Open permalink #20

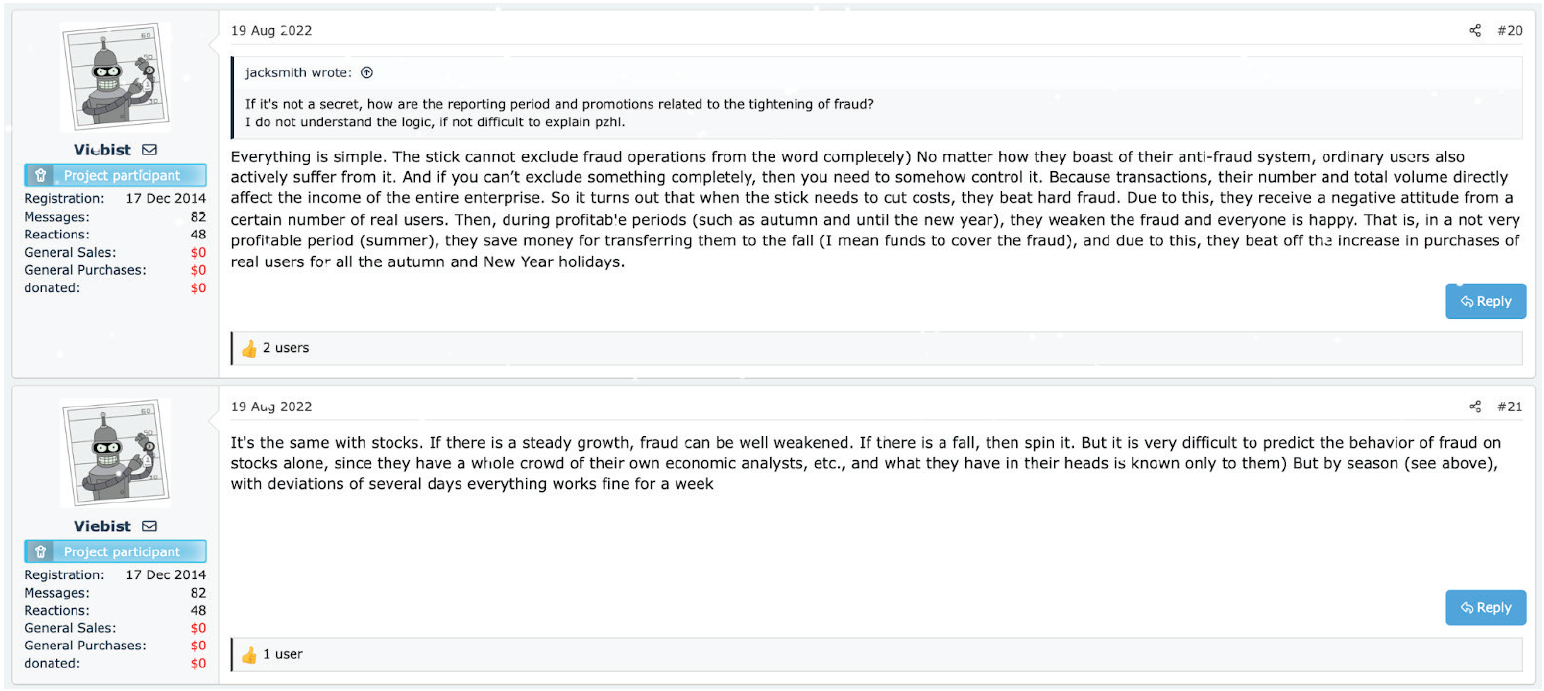tap(1509, 31)
